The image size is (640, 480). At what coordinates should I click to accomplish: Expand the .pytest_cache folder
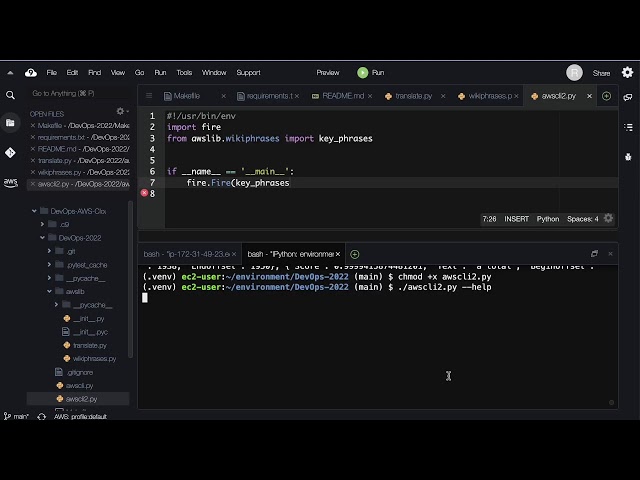49,264
